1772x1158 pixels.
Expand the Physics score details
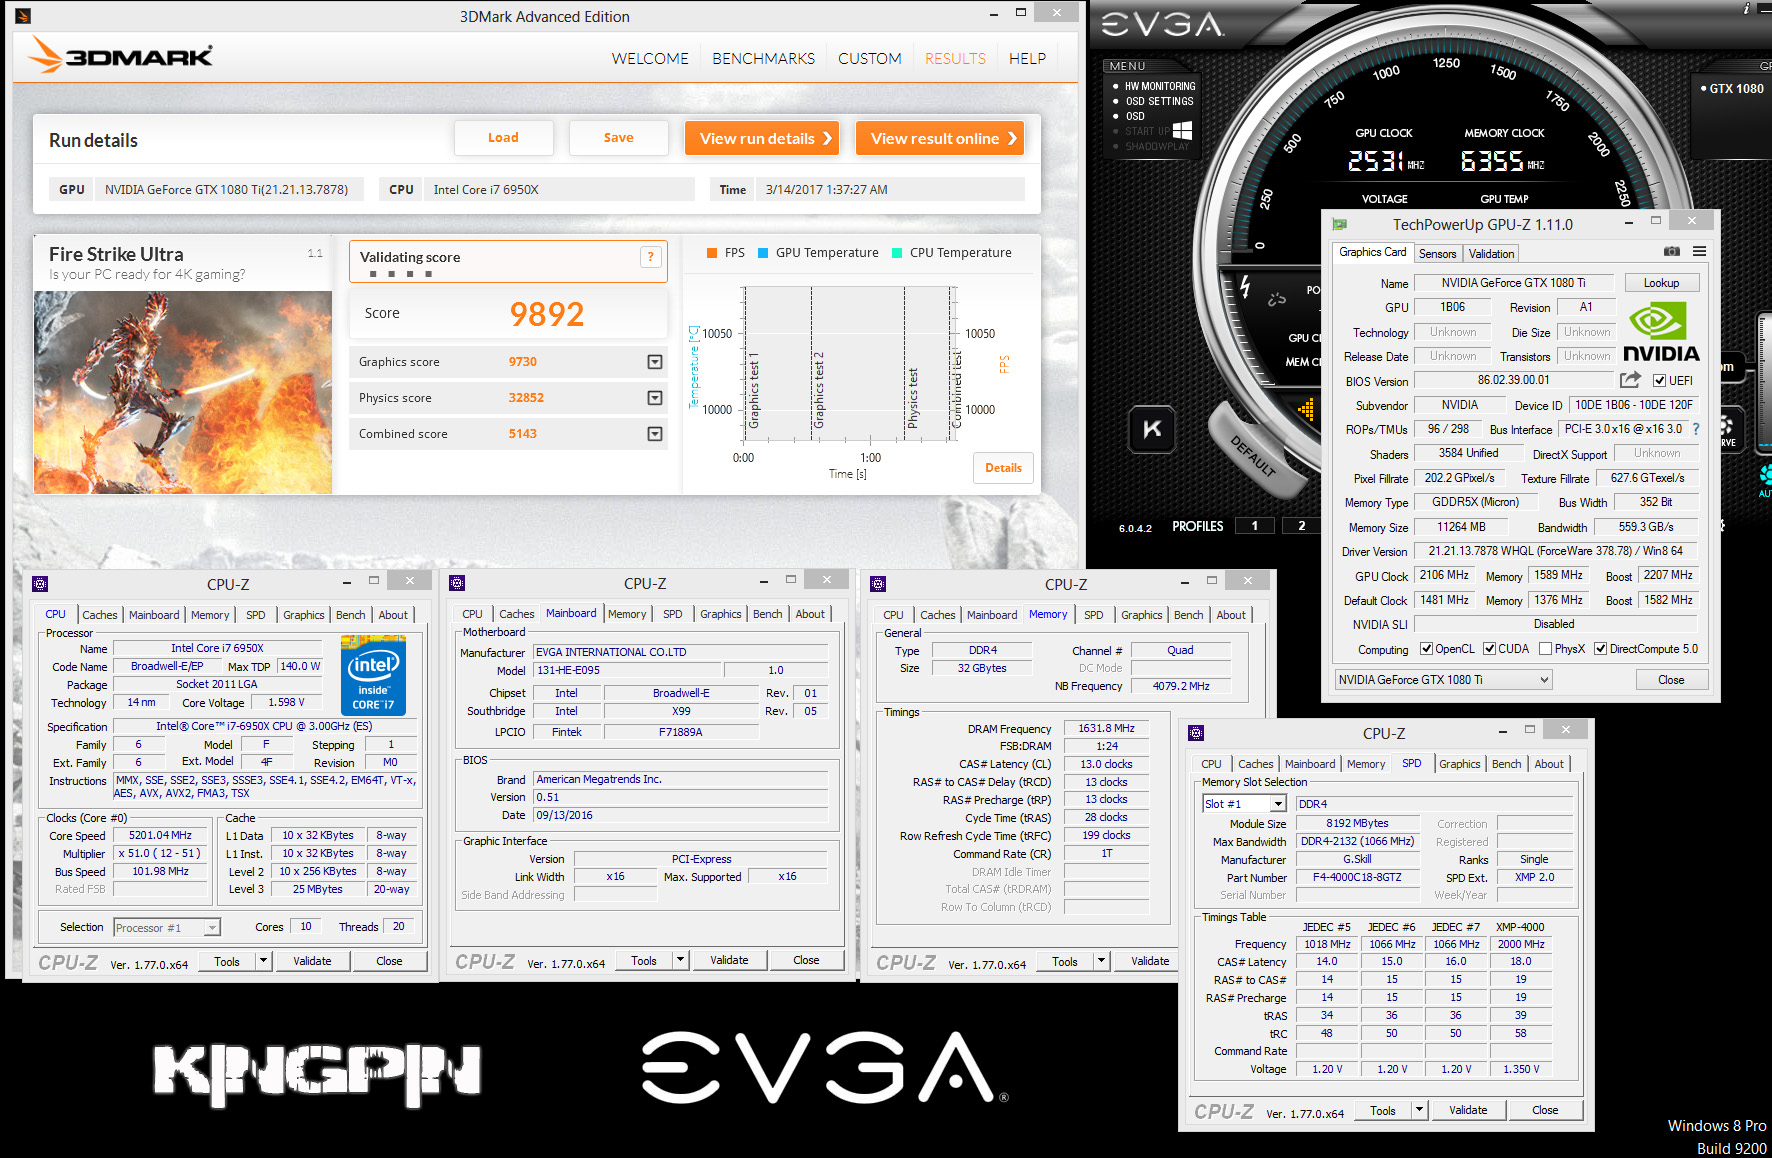click(655, 398)
